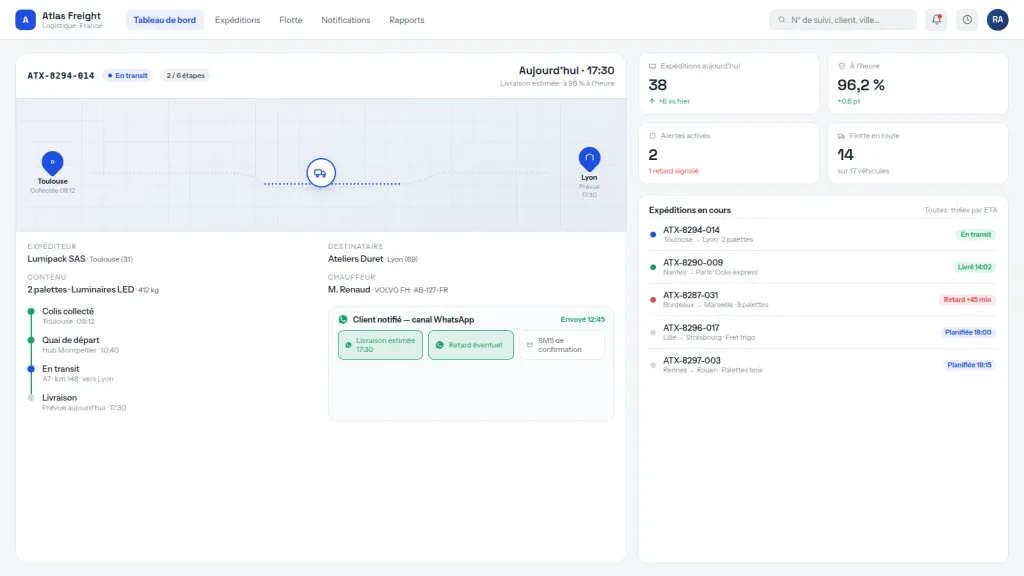Click the Lyon destination map pin
1024x576 pixels.
tap(589, 159)
